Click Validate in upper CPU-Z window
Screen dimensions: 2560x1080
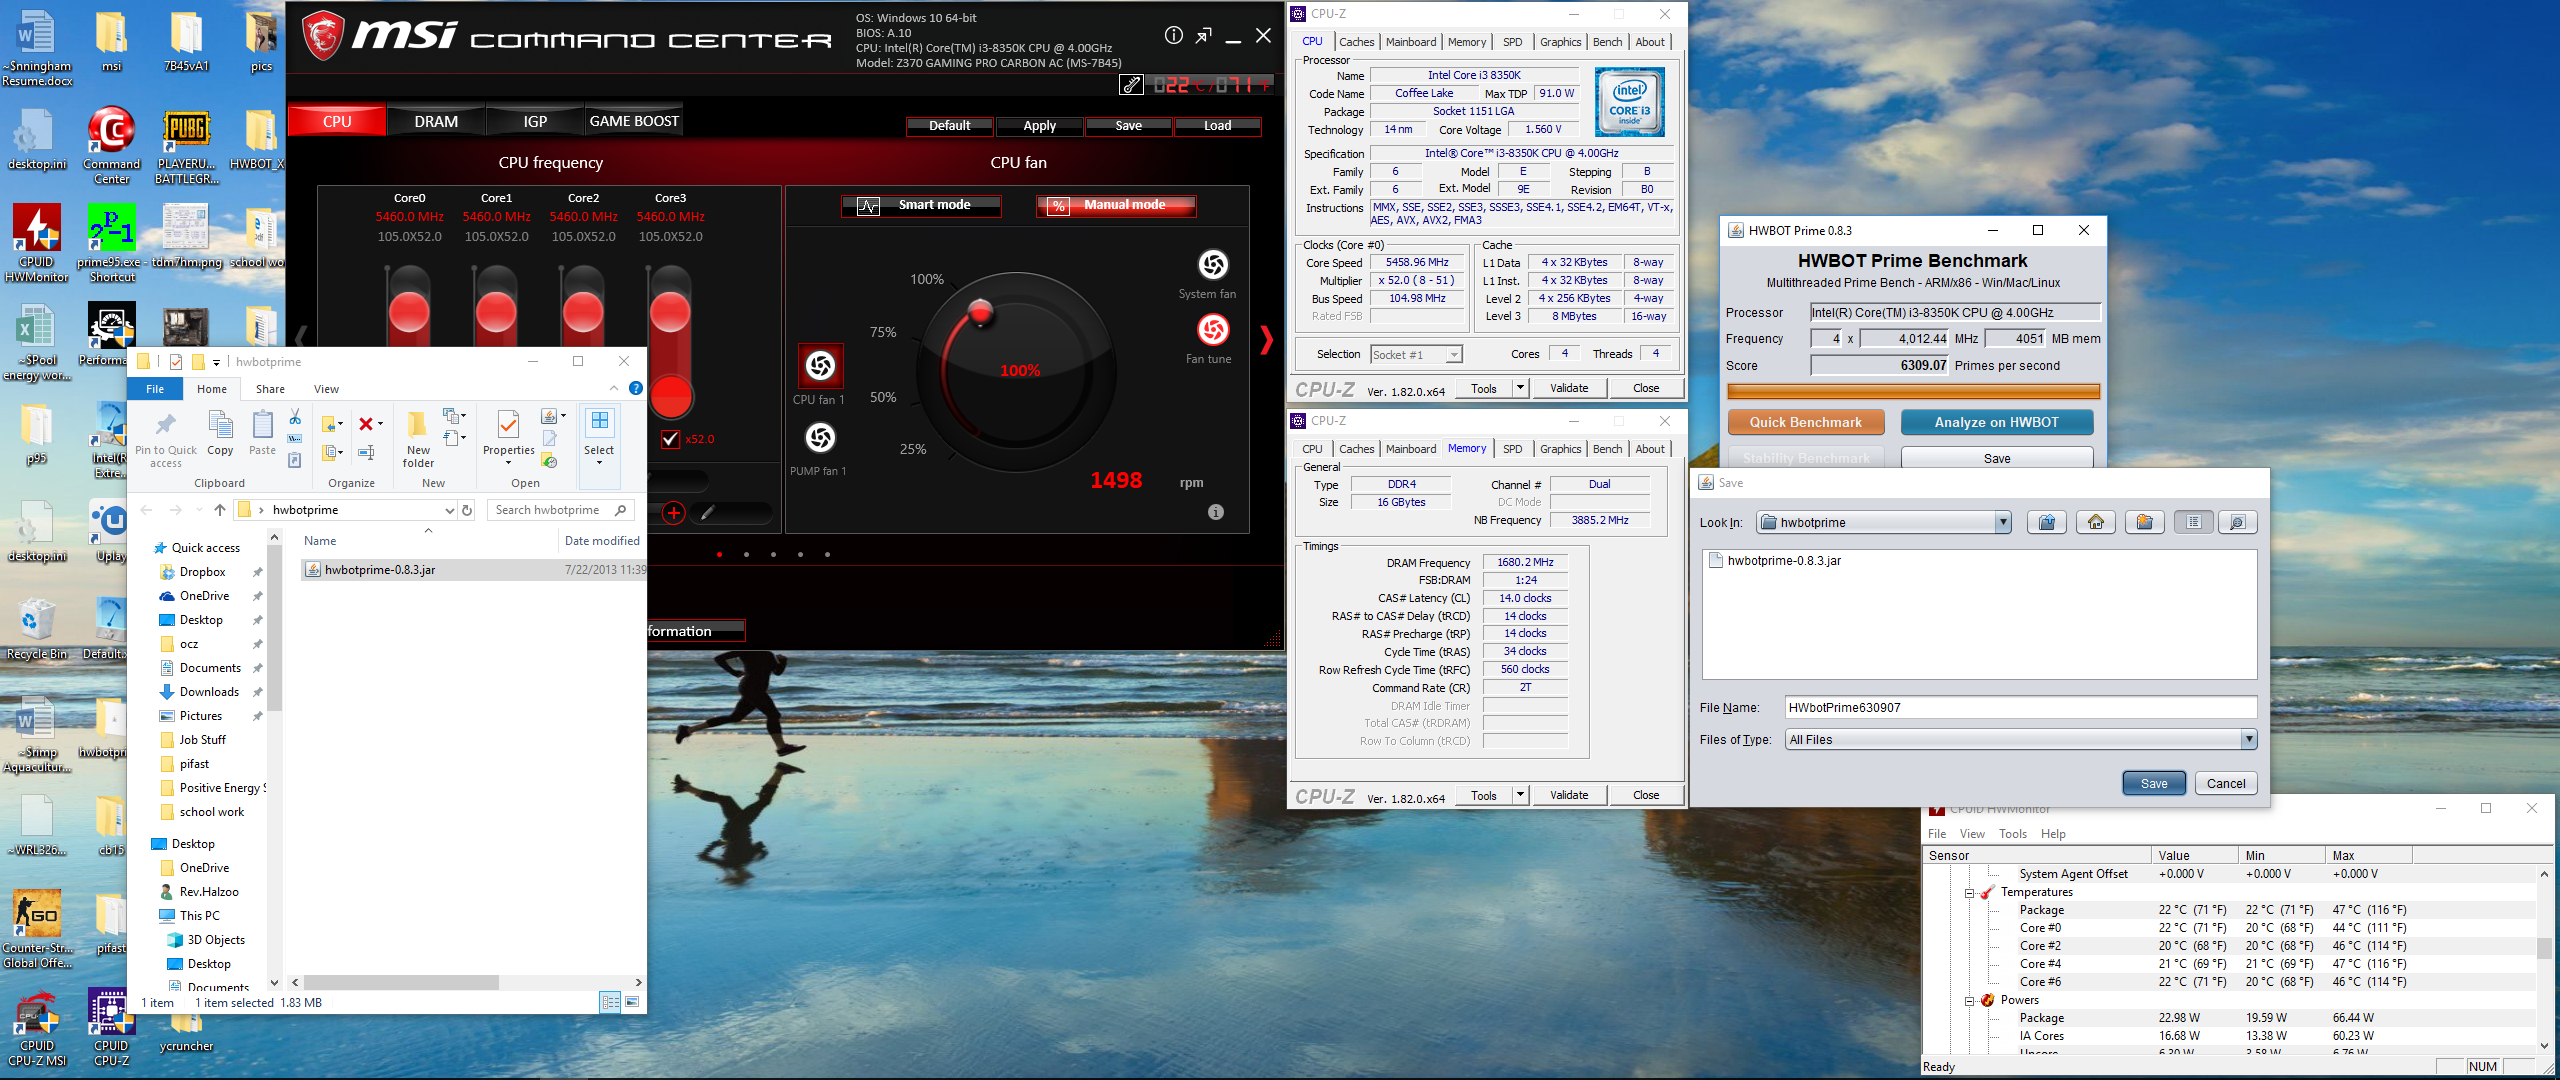click(x=1569, y=388)
